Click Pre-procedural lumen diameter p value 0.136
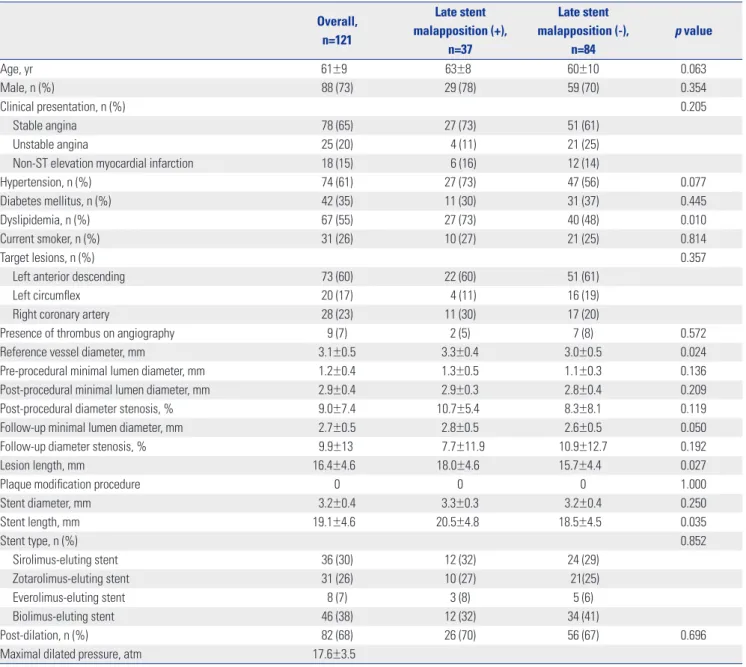The height and width of the screenshot is (667, 746). click(x=693, y=371)
